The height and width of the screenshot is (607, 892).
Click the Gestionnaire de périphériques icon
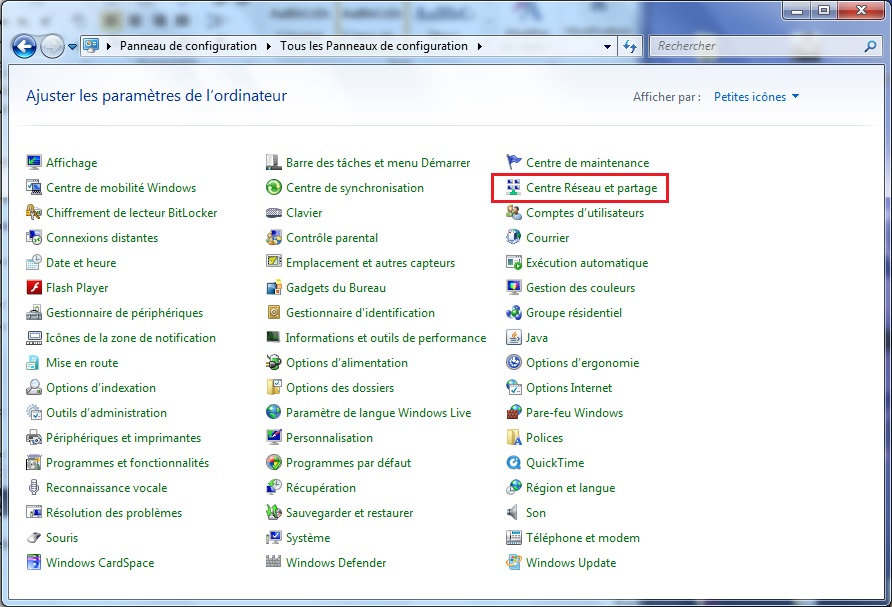click(34, 312)
